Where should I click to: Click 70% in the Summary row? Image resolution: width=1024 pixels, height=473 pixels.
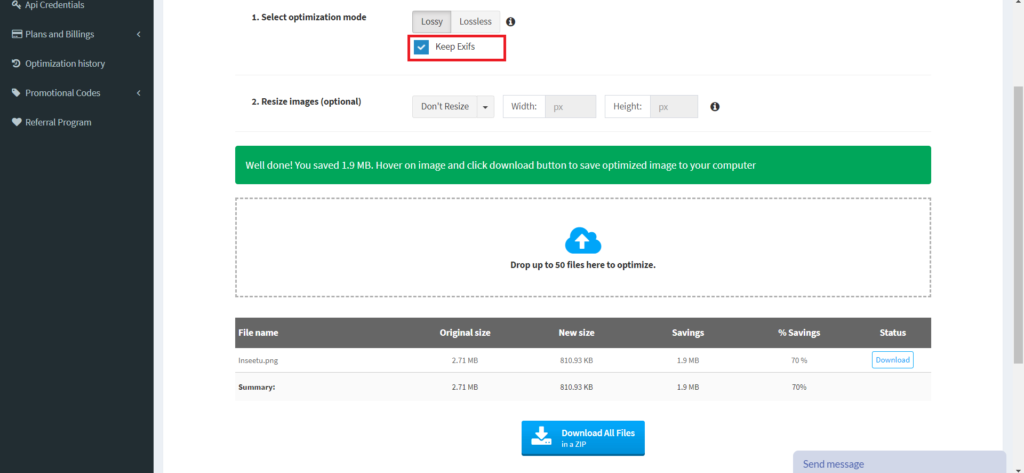(x=799, y=387)
